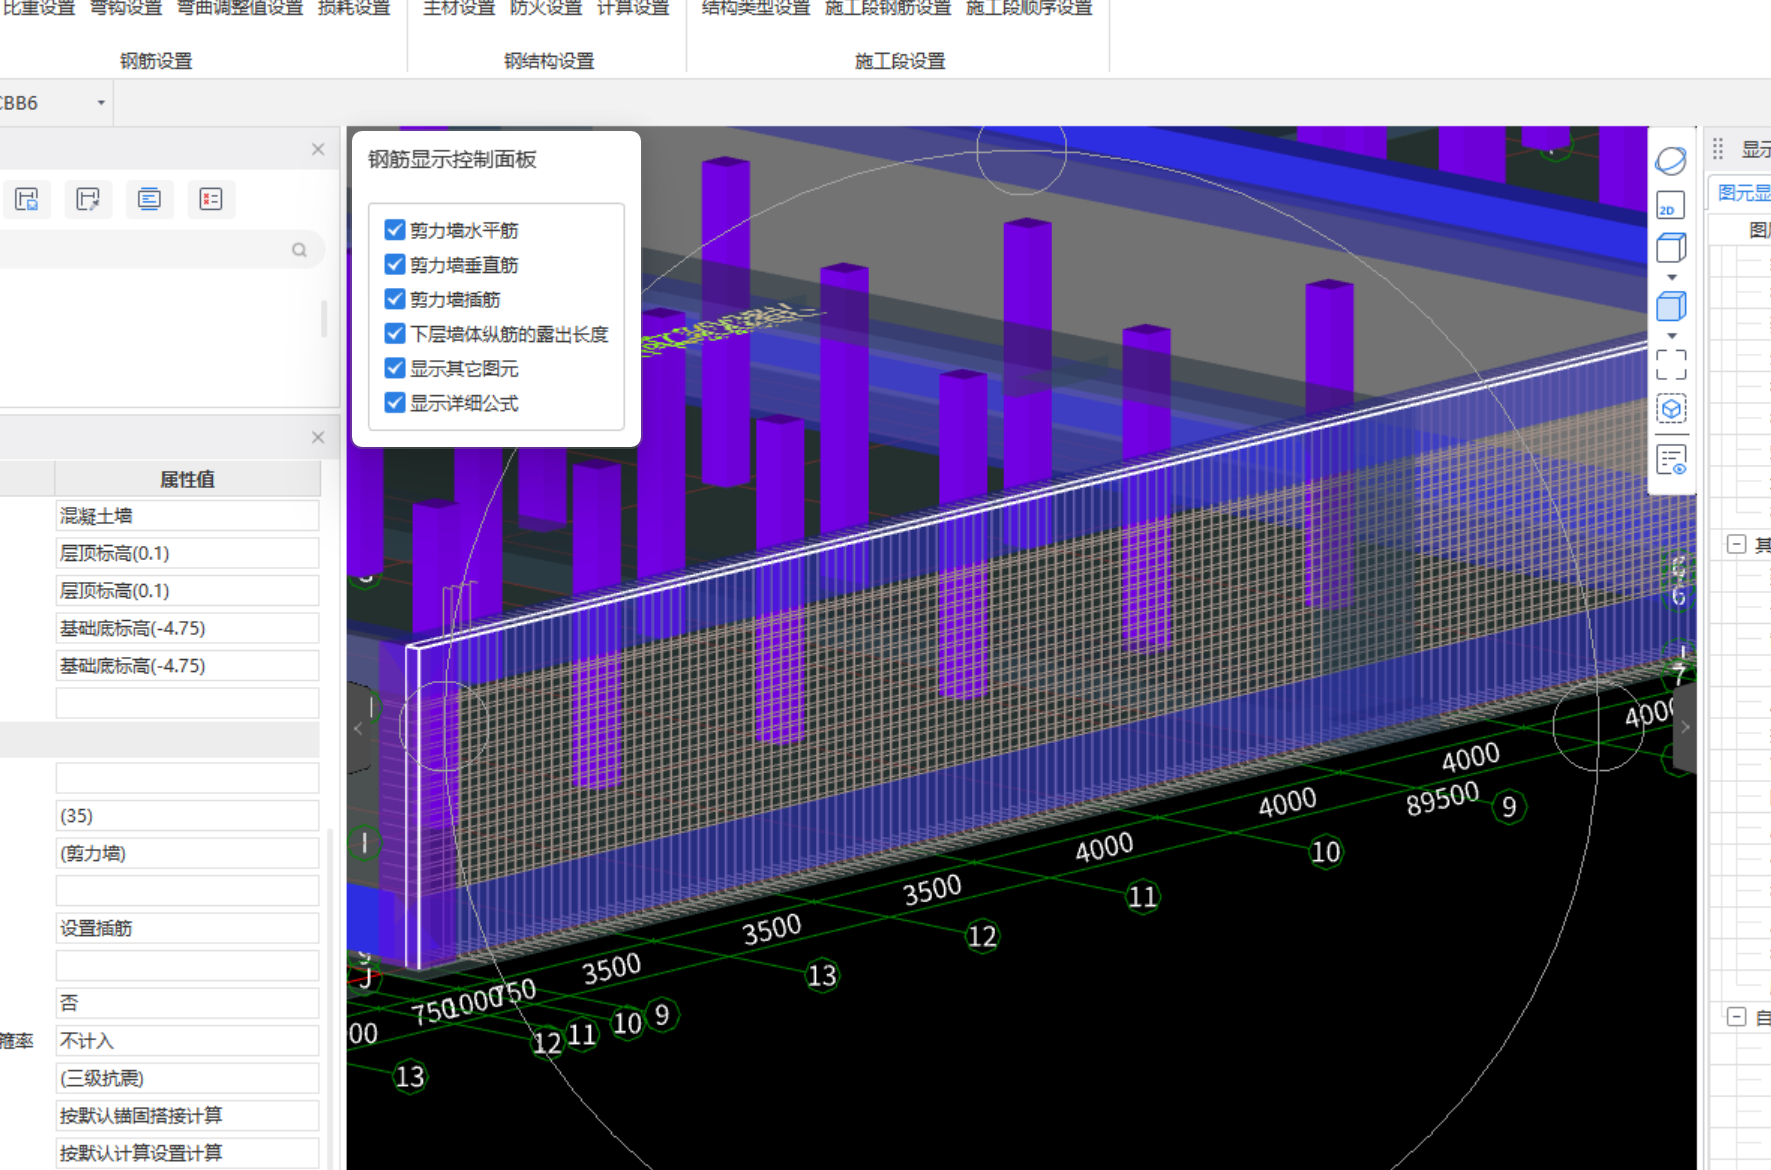Screen dimensions: 1771x1170
Task: Click the 钢筋显示控制面板 panel title
Action: (x=452, y=159)
